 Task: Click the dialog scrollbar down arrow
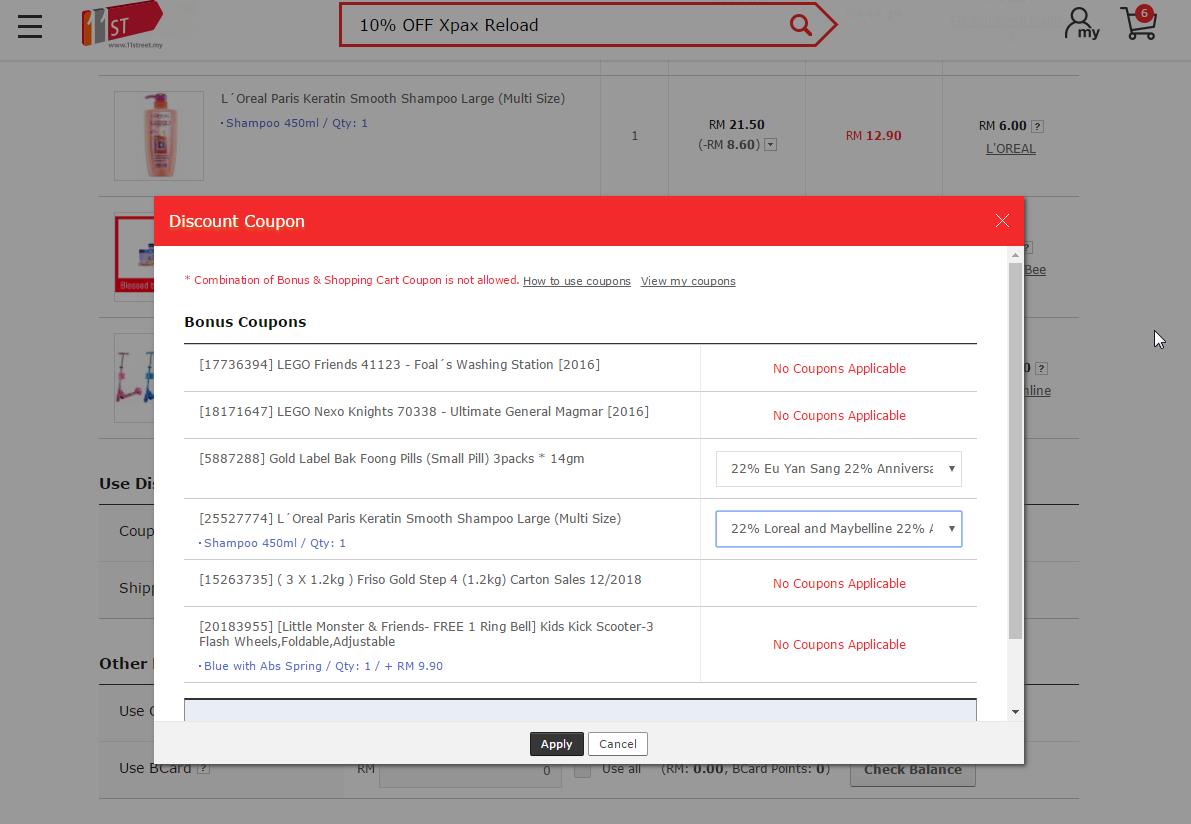[x=1016, y=712]
